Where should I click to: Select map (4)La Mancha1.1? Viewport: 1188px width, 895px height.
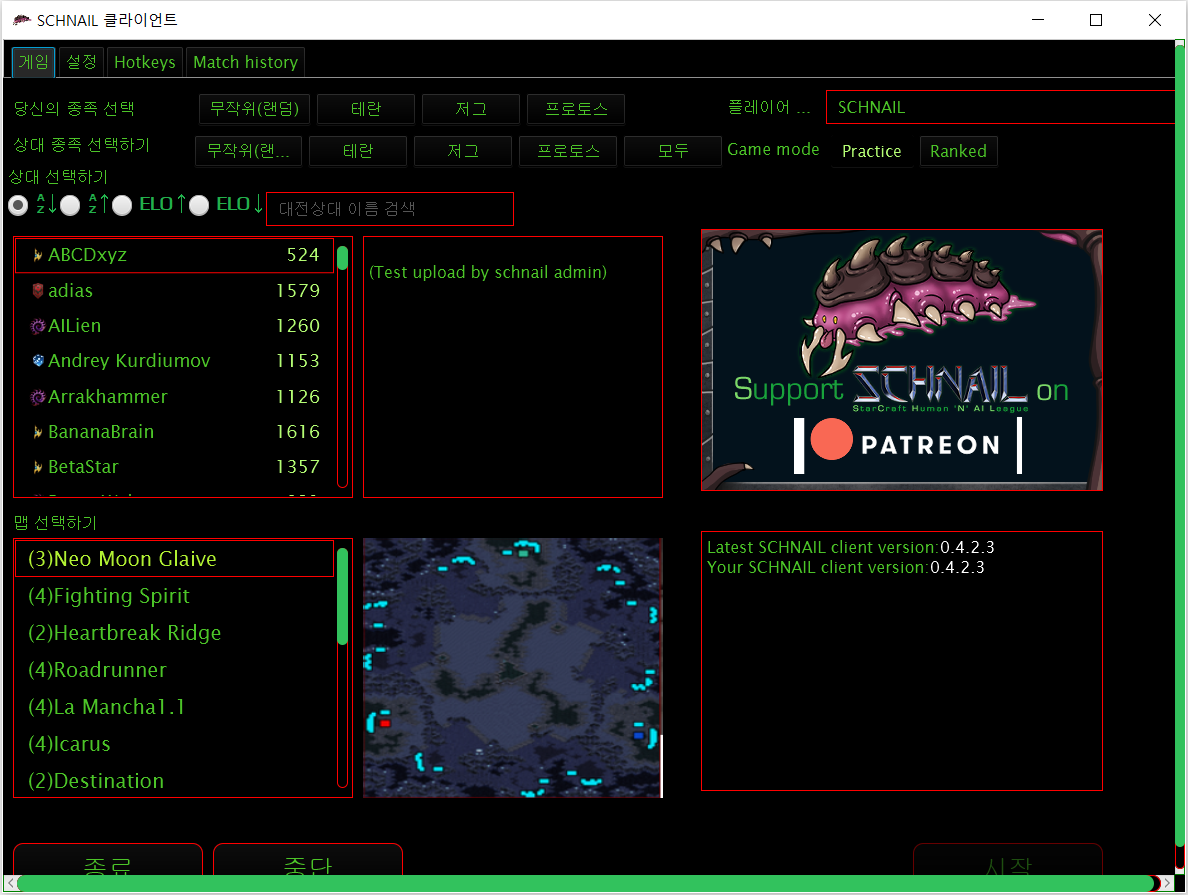point(174,707)
